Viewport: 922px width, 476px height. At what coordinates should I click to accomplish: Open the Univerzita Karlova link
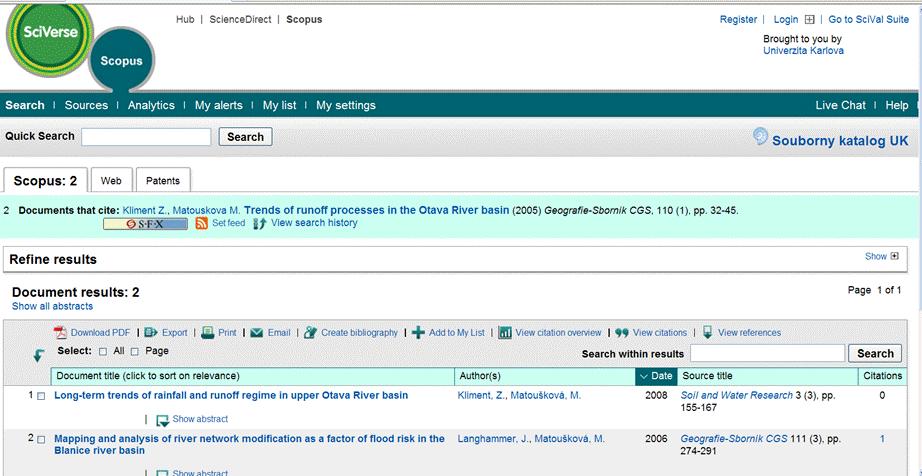pyautogui.click(x=803, y=51)
